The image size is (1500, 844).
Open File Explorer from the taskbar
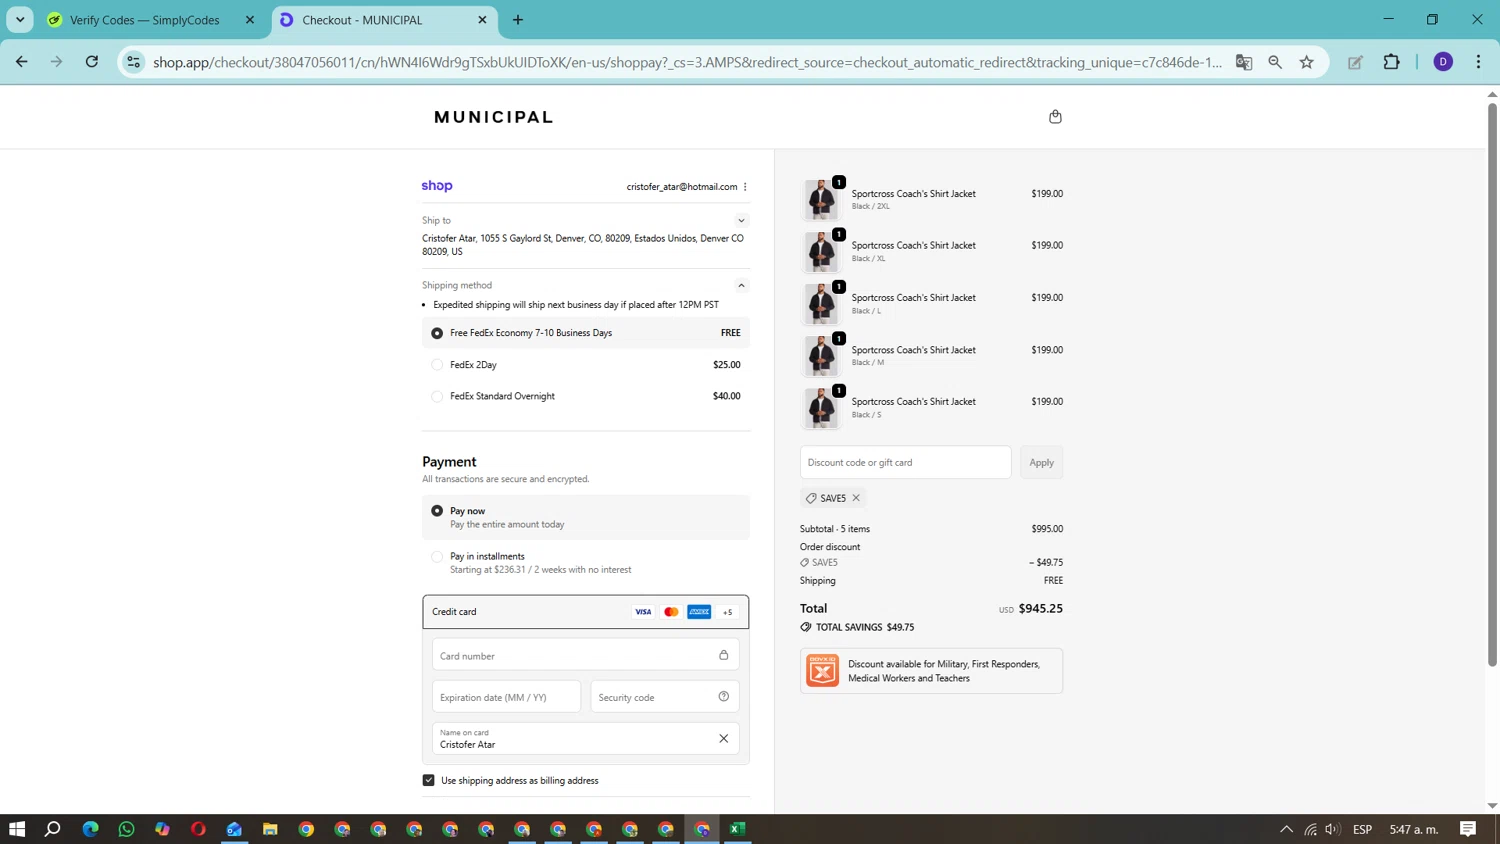270,829
